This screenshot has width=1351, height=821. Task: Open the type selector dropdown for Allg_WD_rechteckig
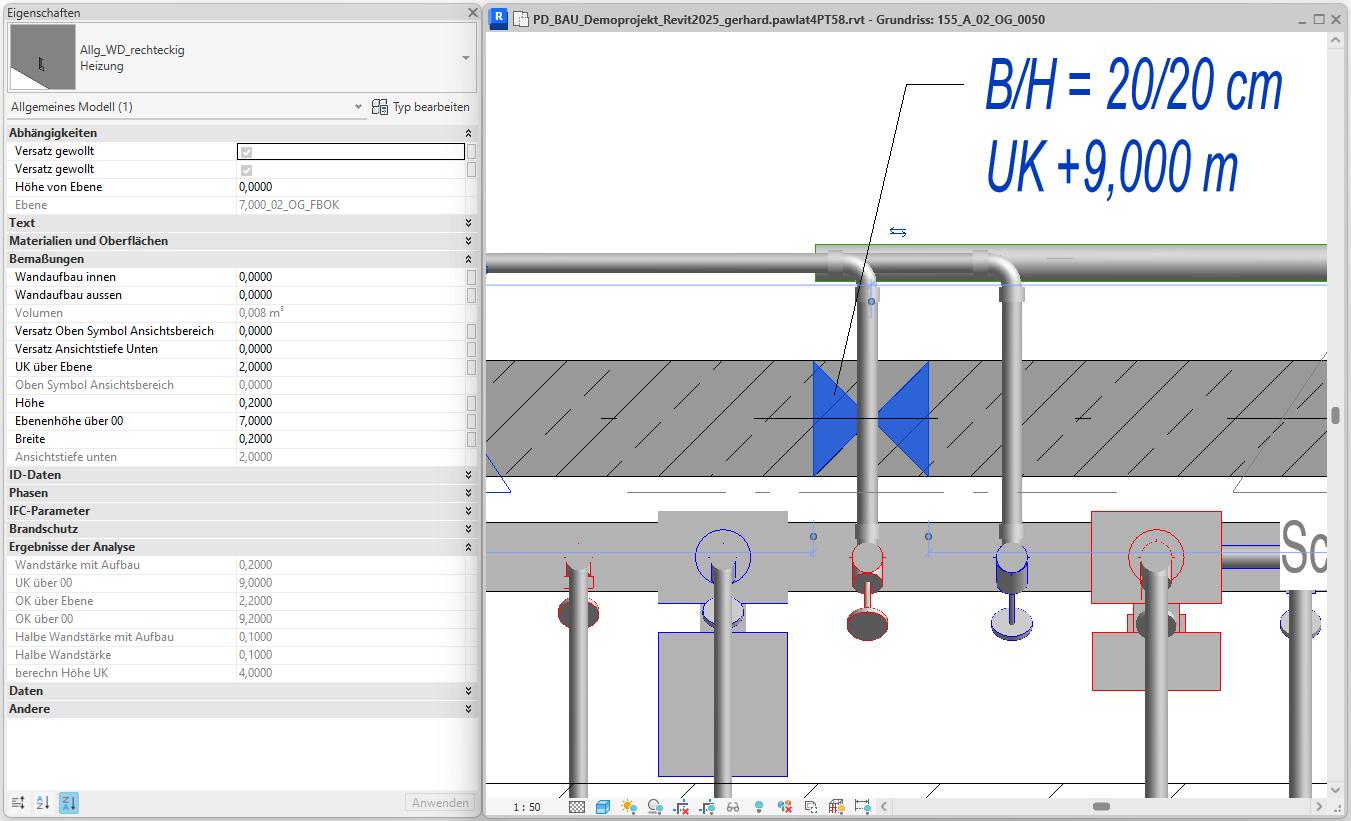pyautogui.click(x=465, y=58)
